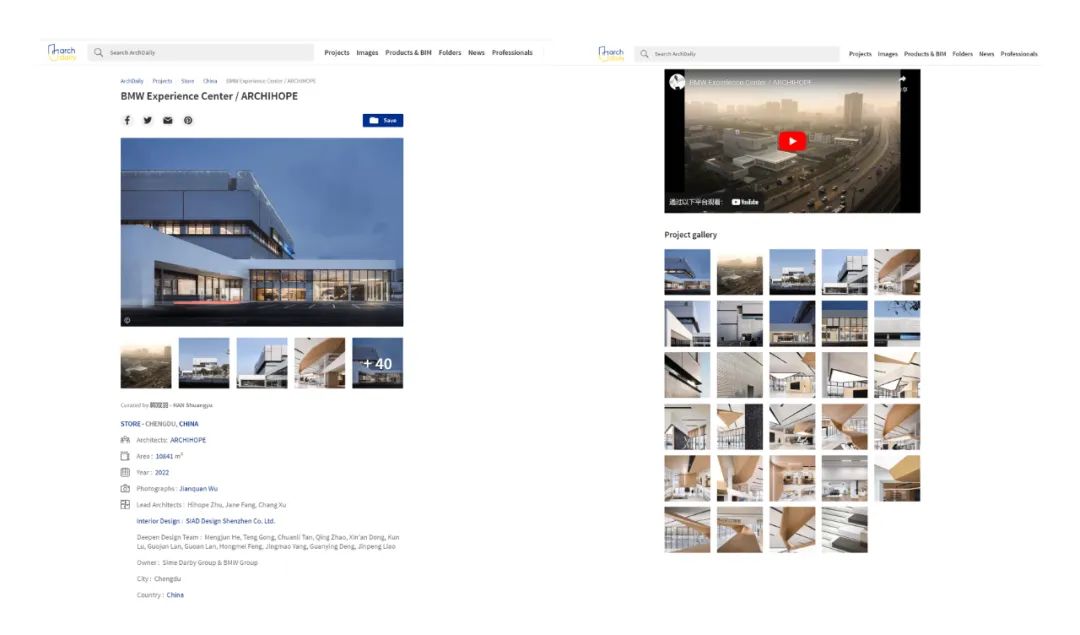
Task: Open the ARCHIHOPE architects link
Action: pyautogui.click(x=188, y=440)
